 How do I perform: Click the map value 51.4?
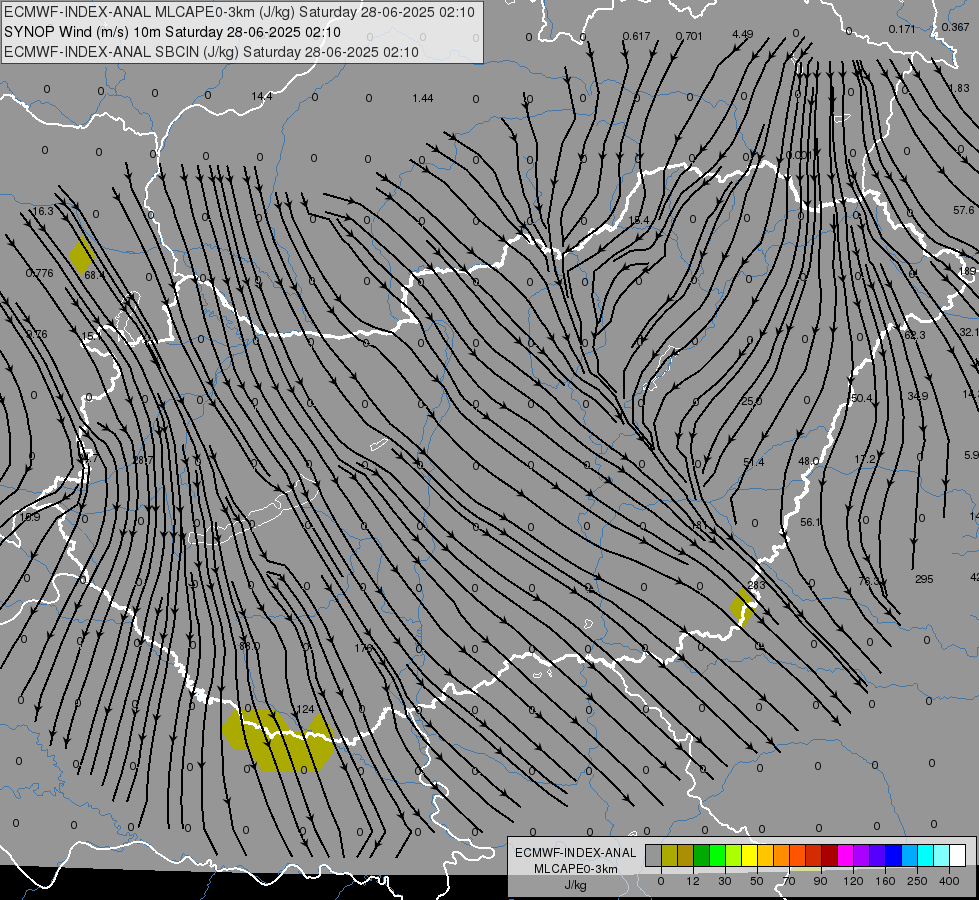tap(754, 462)
